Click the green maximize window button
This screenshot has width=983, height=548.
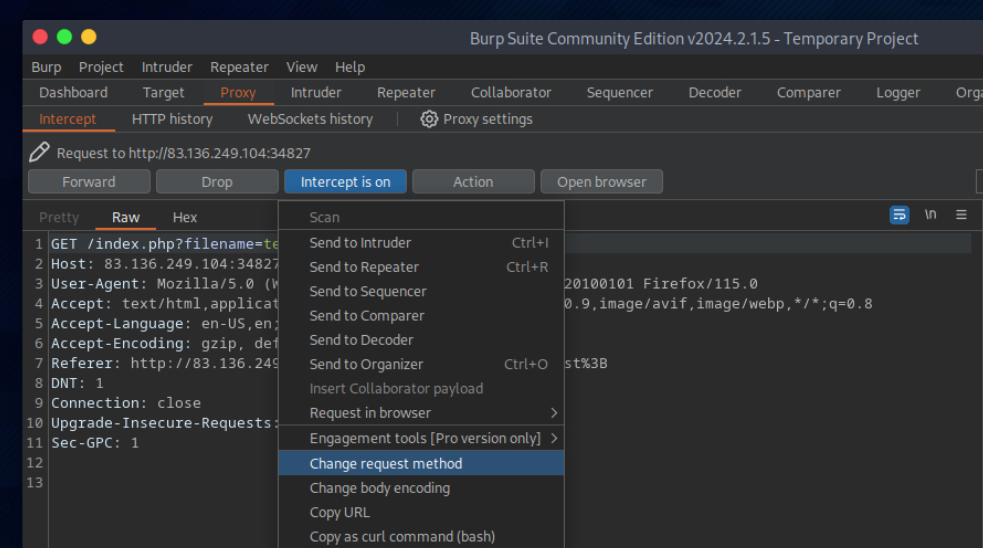click(64, 37)
